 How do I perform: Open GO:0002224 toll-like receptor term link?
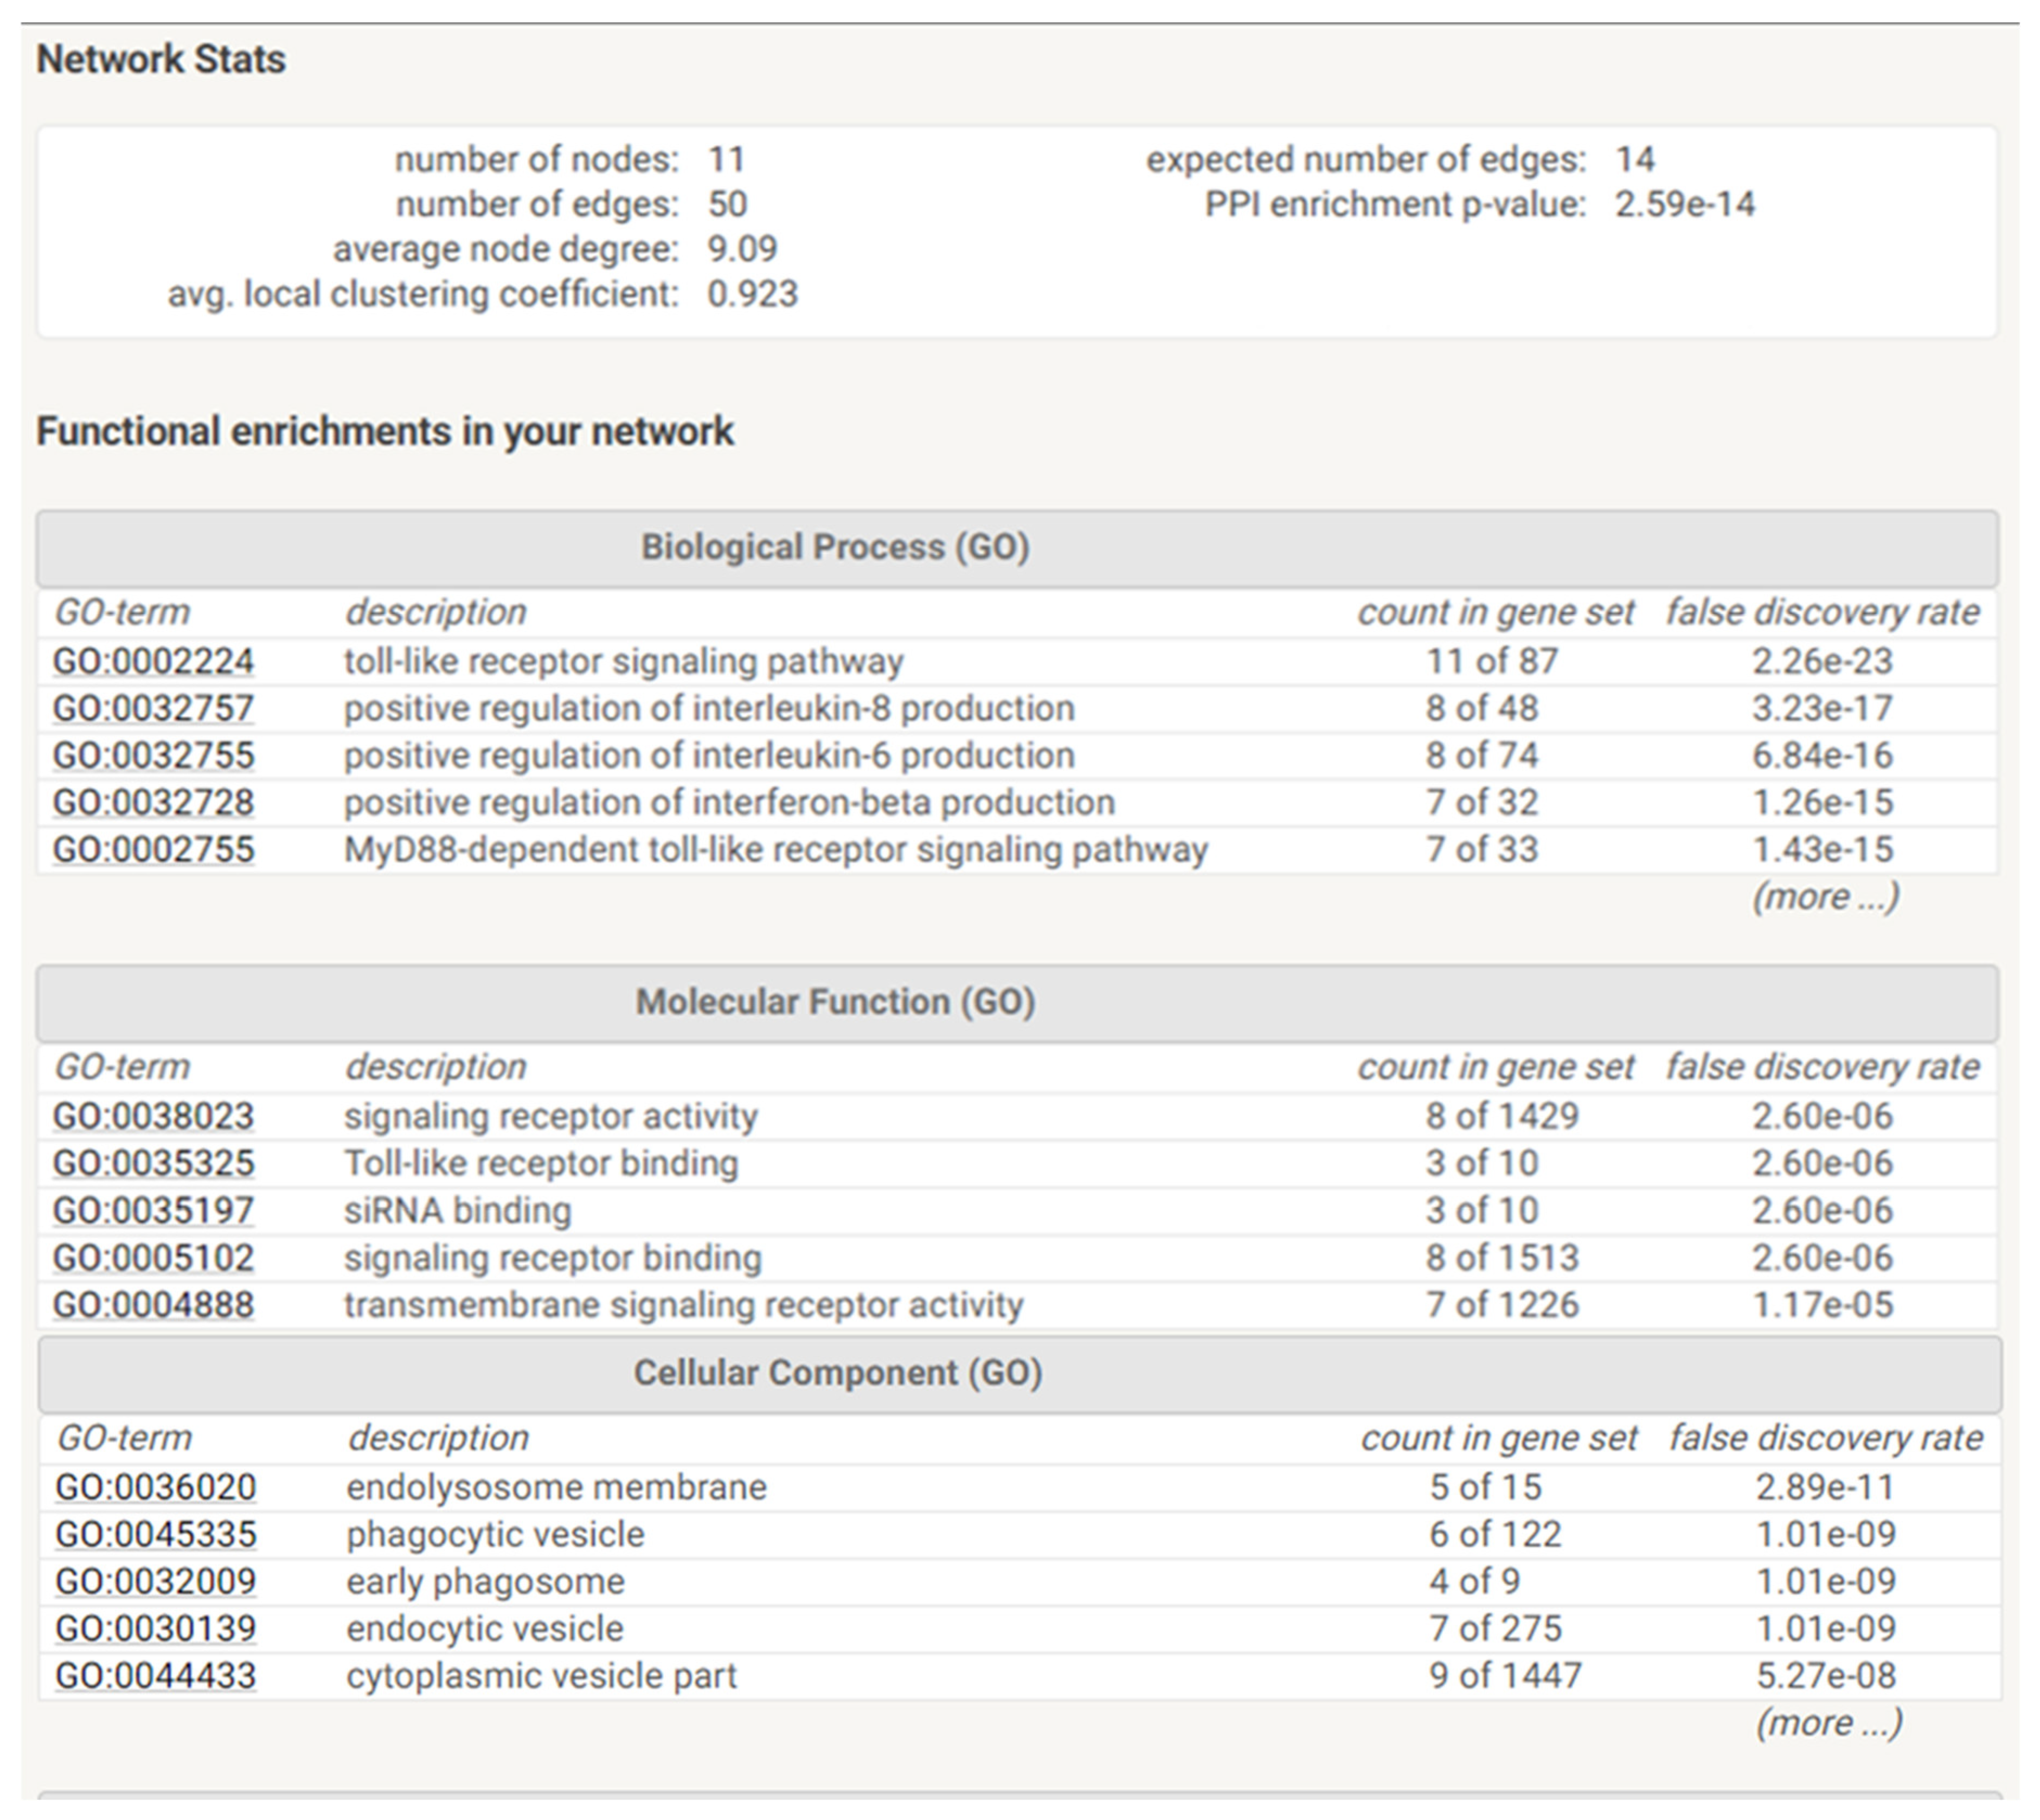pyautogui.click(x=153, y=661)
